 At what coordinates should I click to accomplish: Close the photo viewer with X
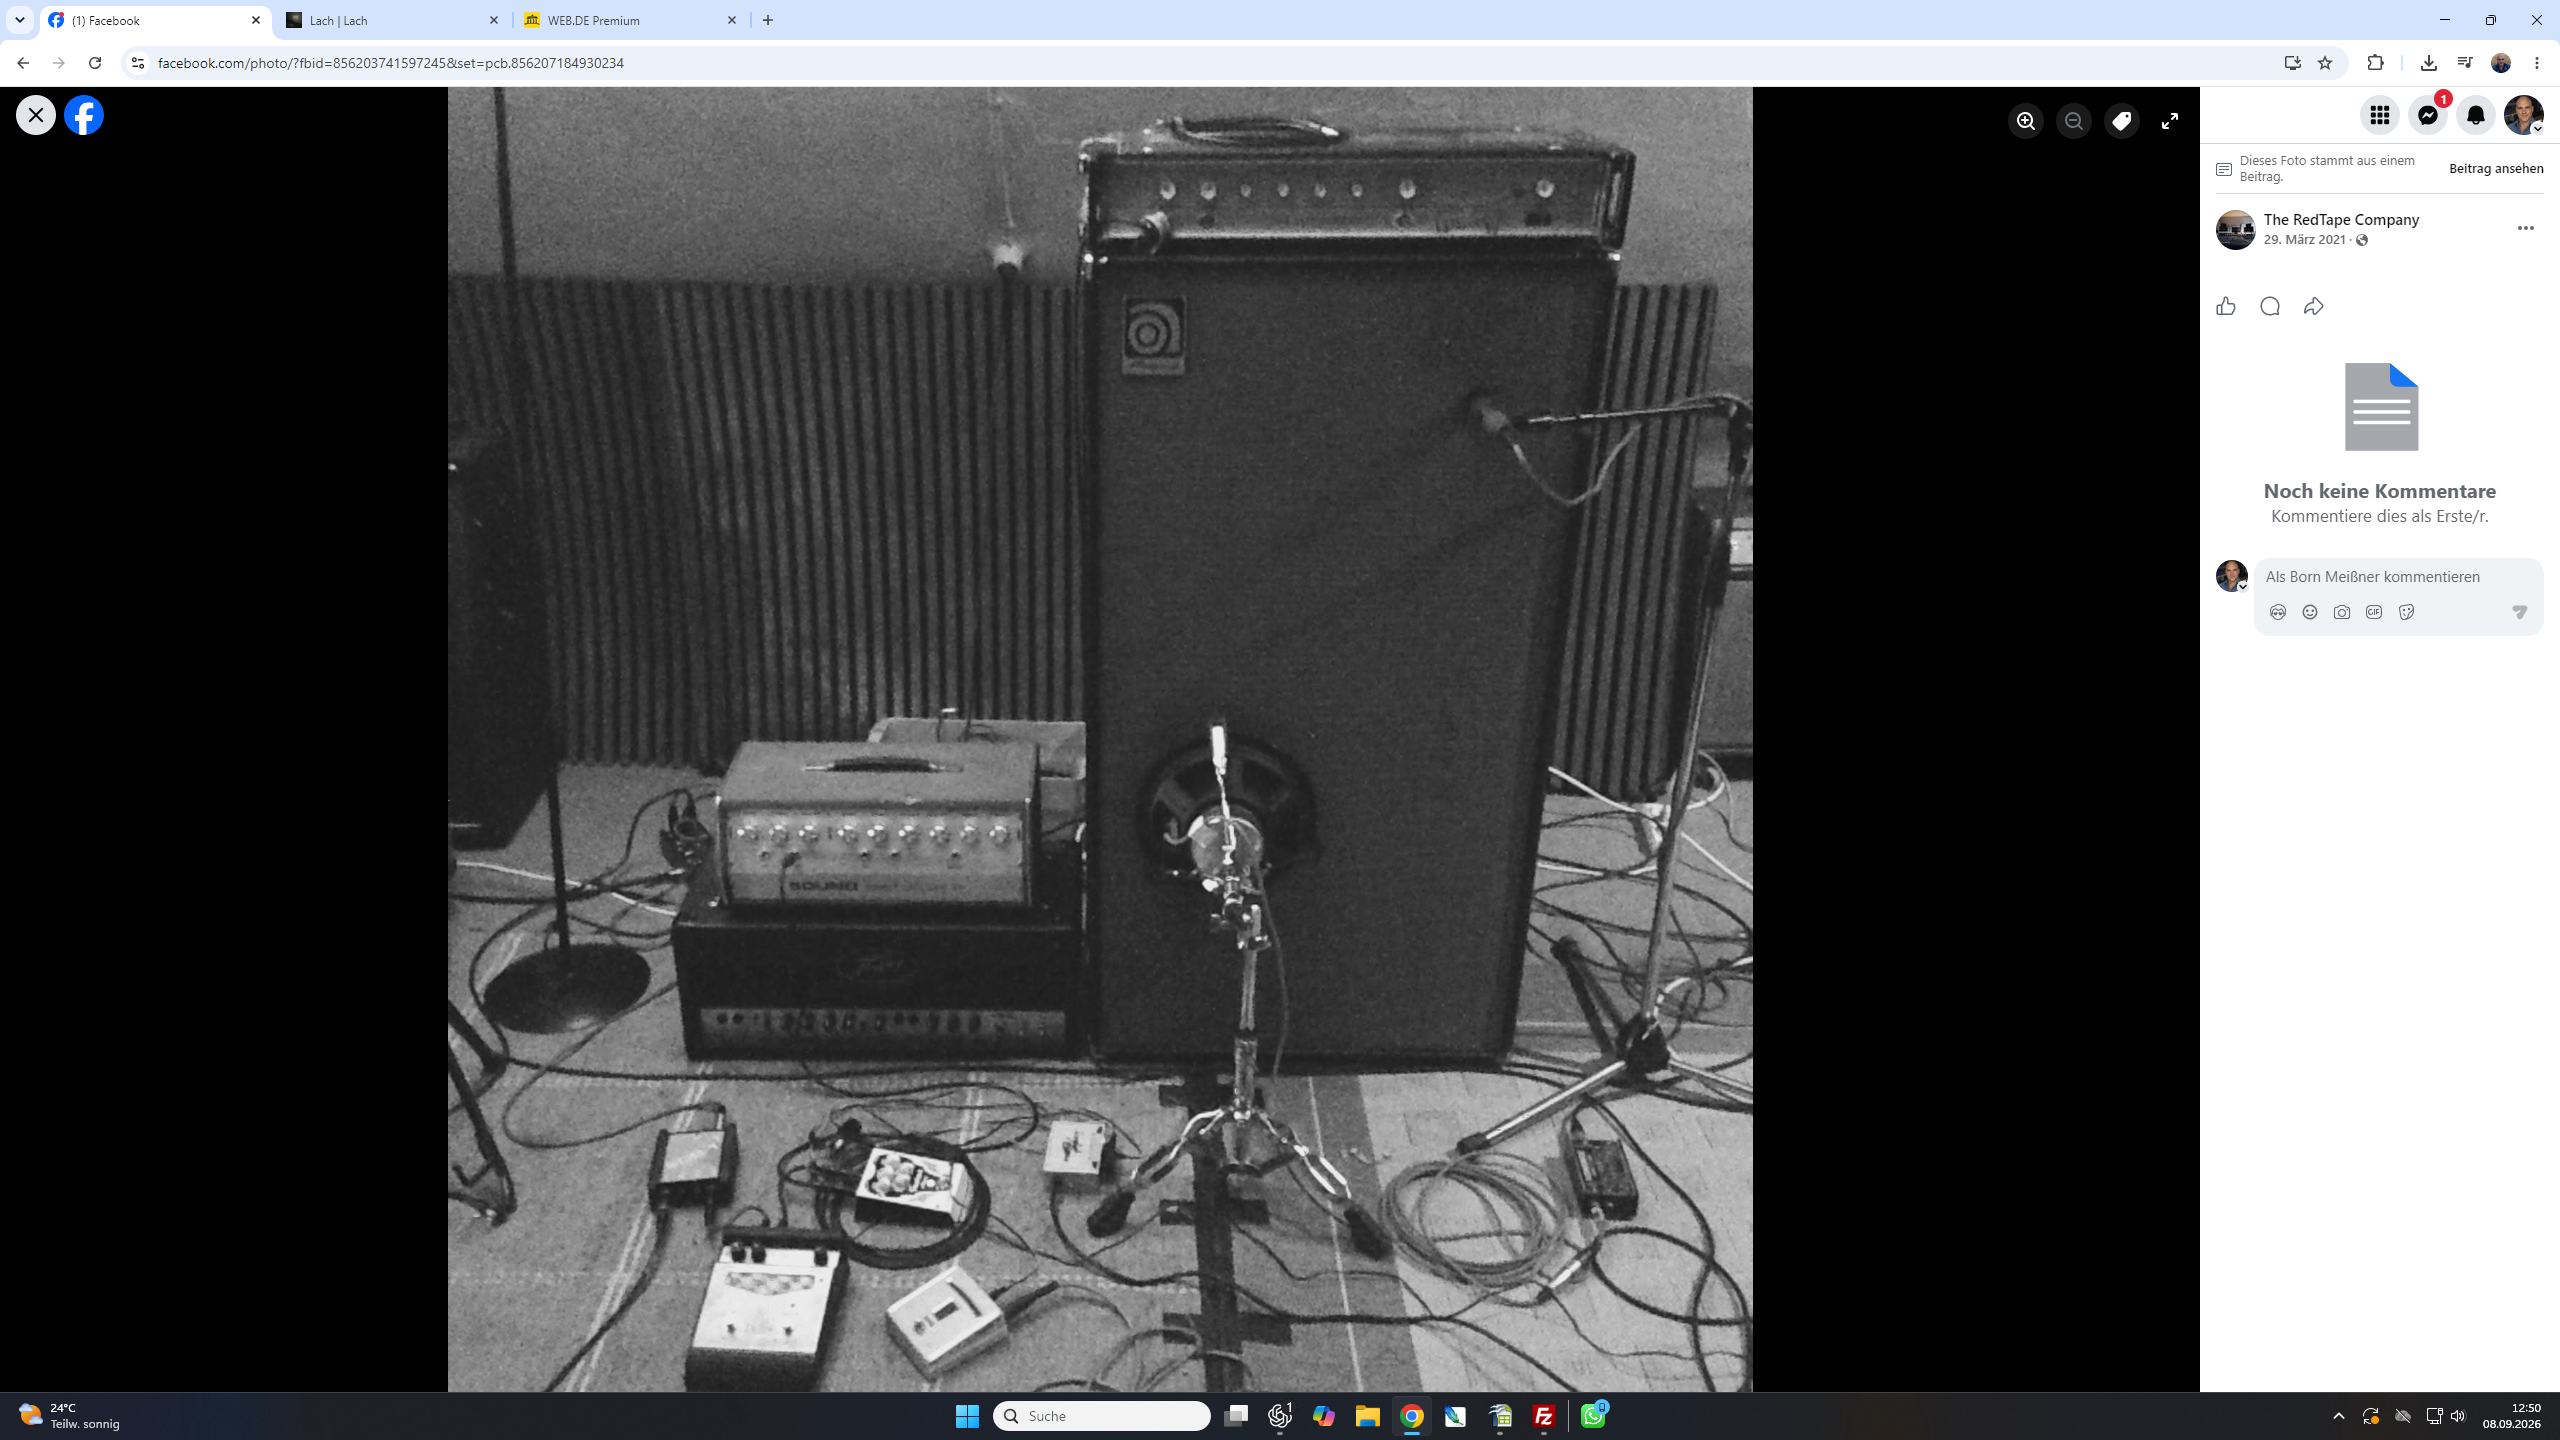(x=36, y=115)
